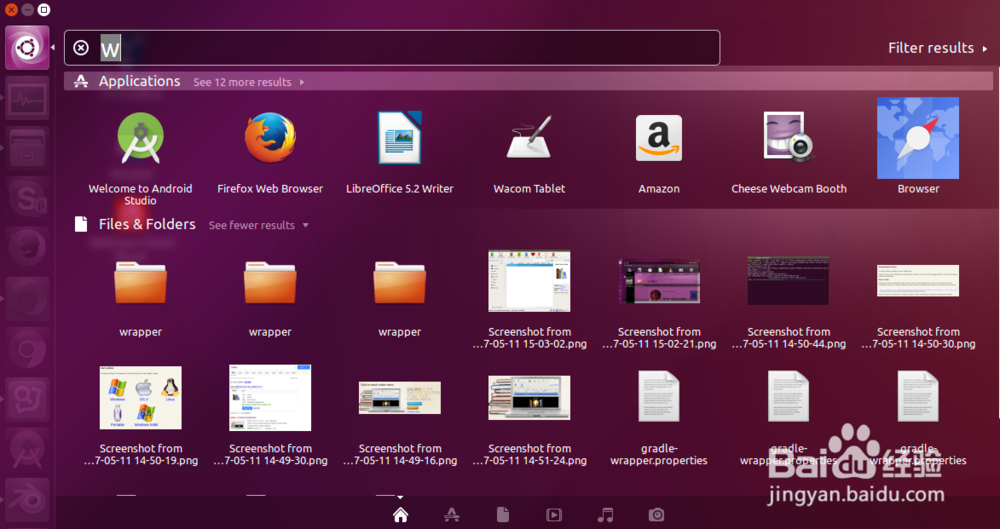The image size is (1000, 529).
Task: Open Screenshot from 7-05-11 14-49-30.png
Action: tap(270, 416)
